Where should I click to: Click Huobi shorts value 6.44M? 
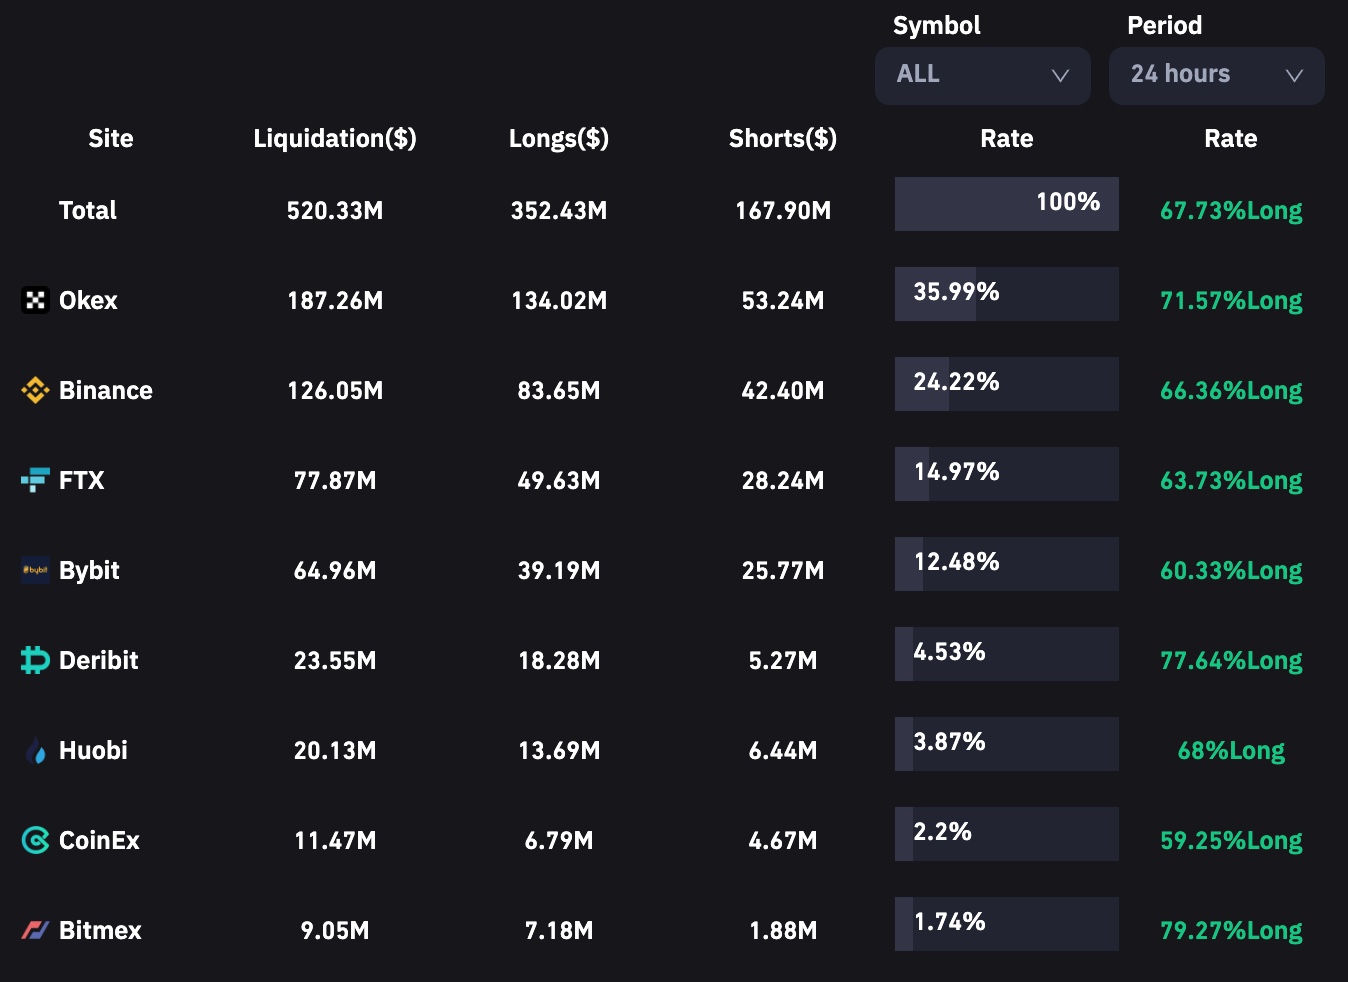click(783, 750)
